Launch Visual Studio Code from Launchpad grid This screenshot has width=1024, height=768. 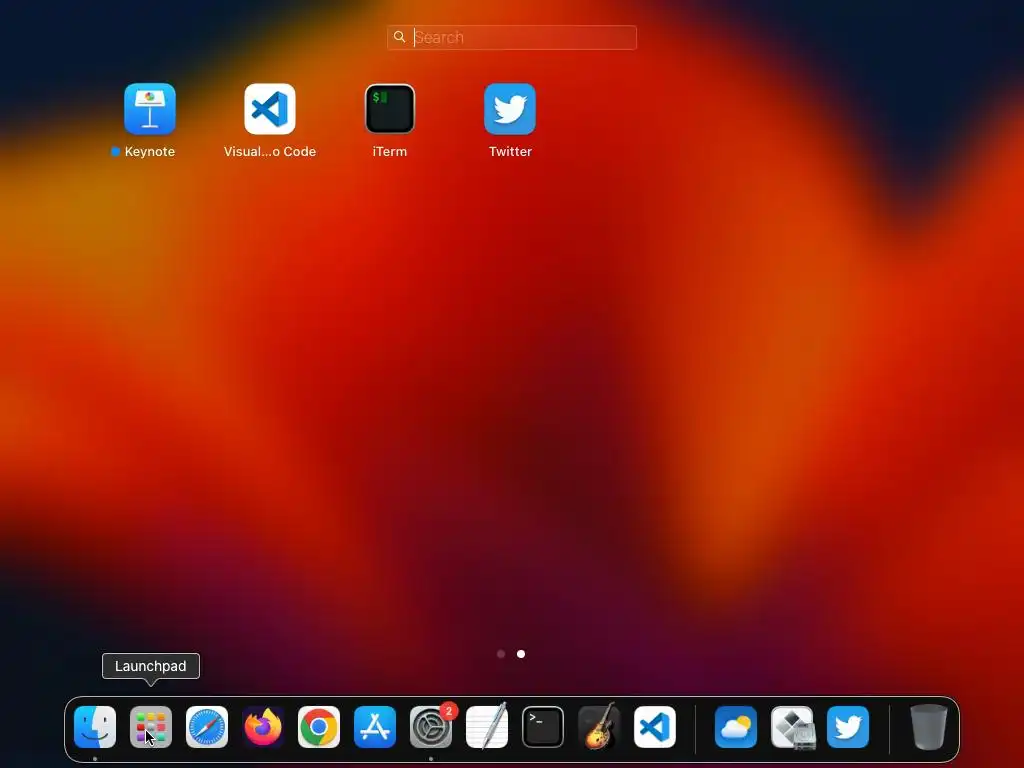click(270, 108)
